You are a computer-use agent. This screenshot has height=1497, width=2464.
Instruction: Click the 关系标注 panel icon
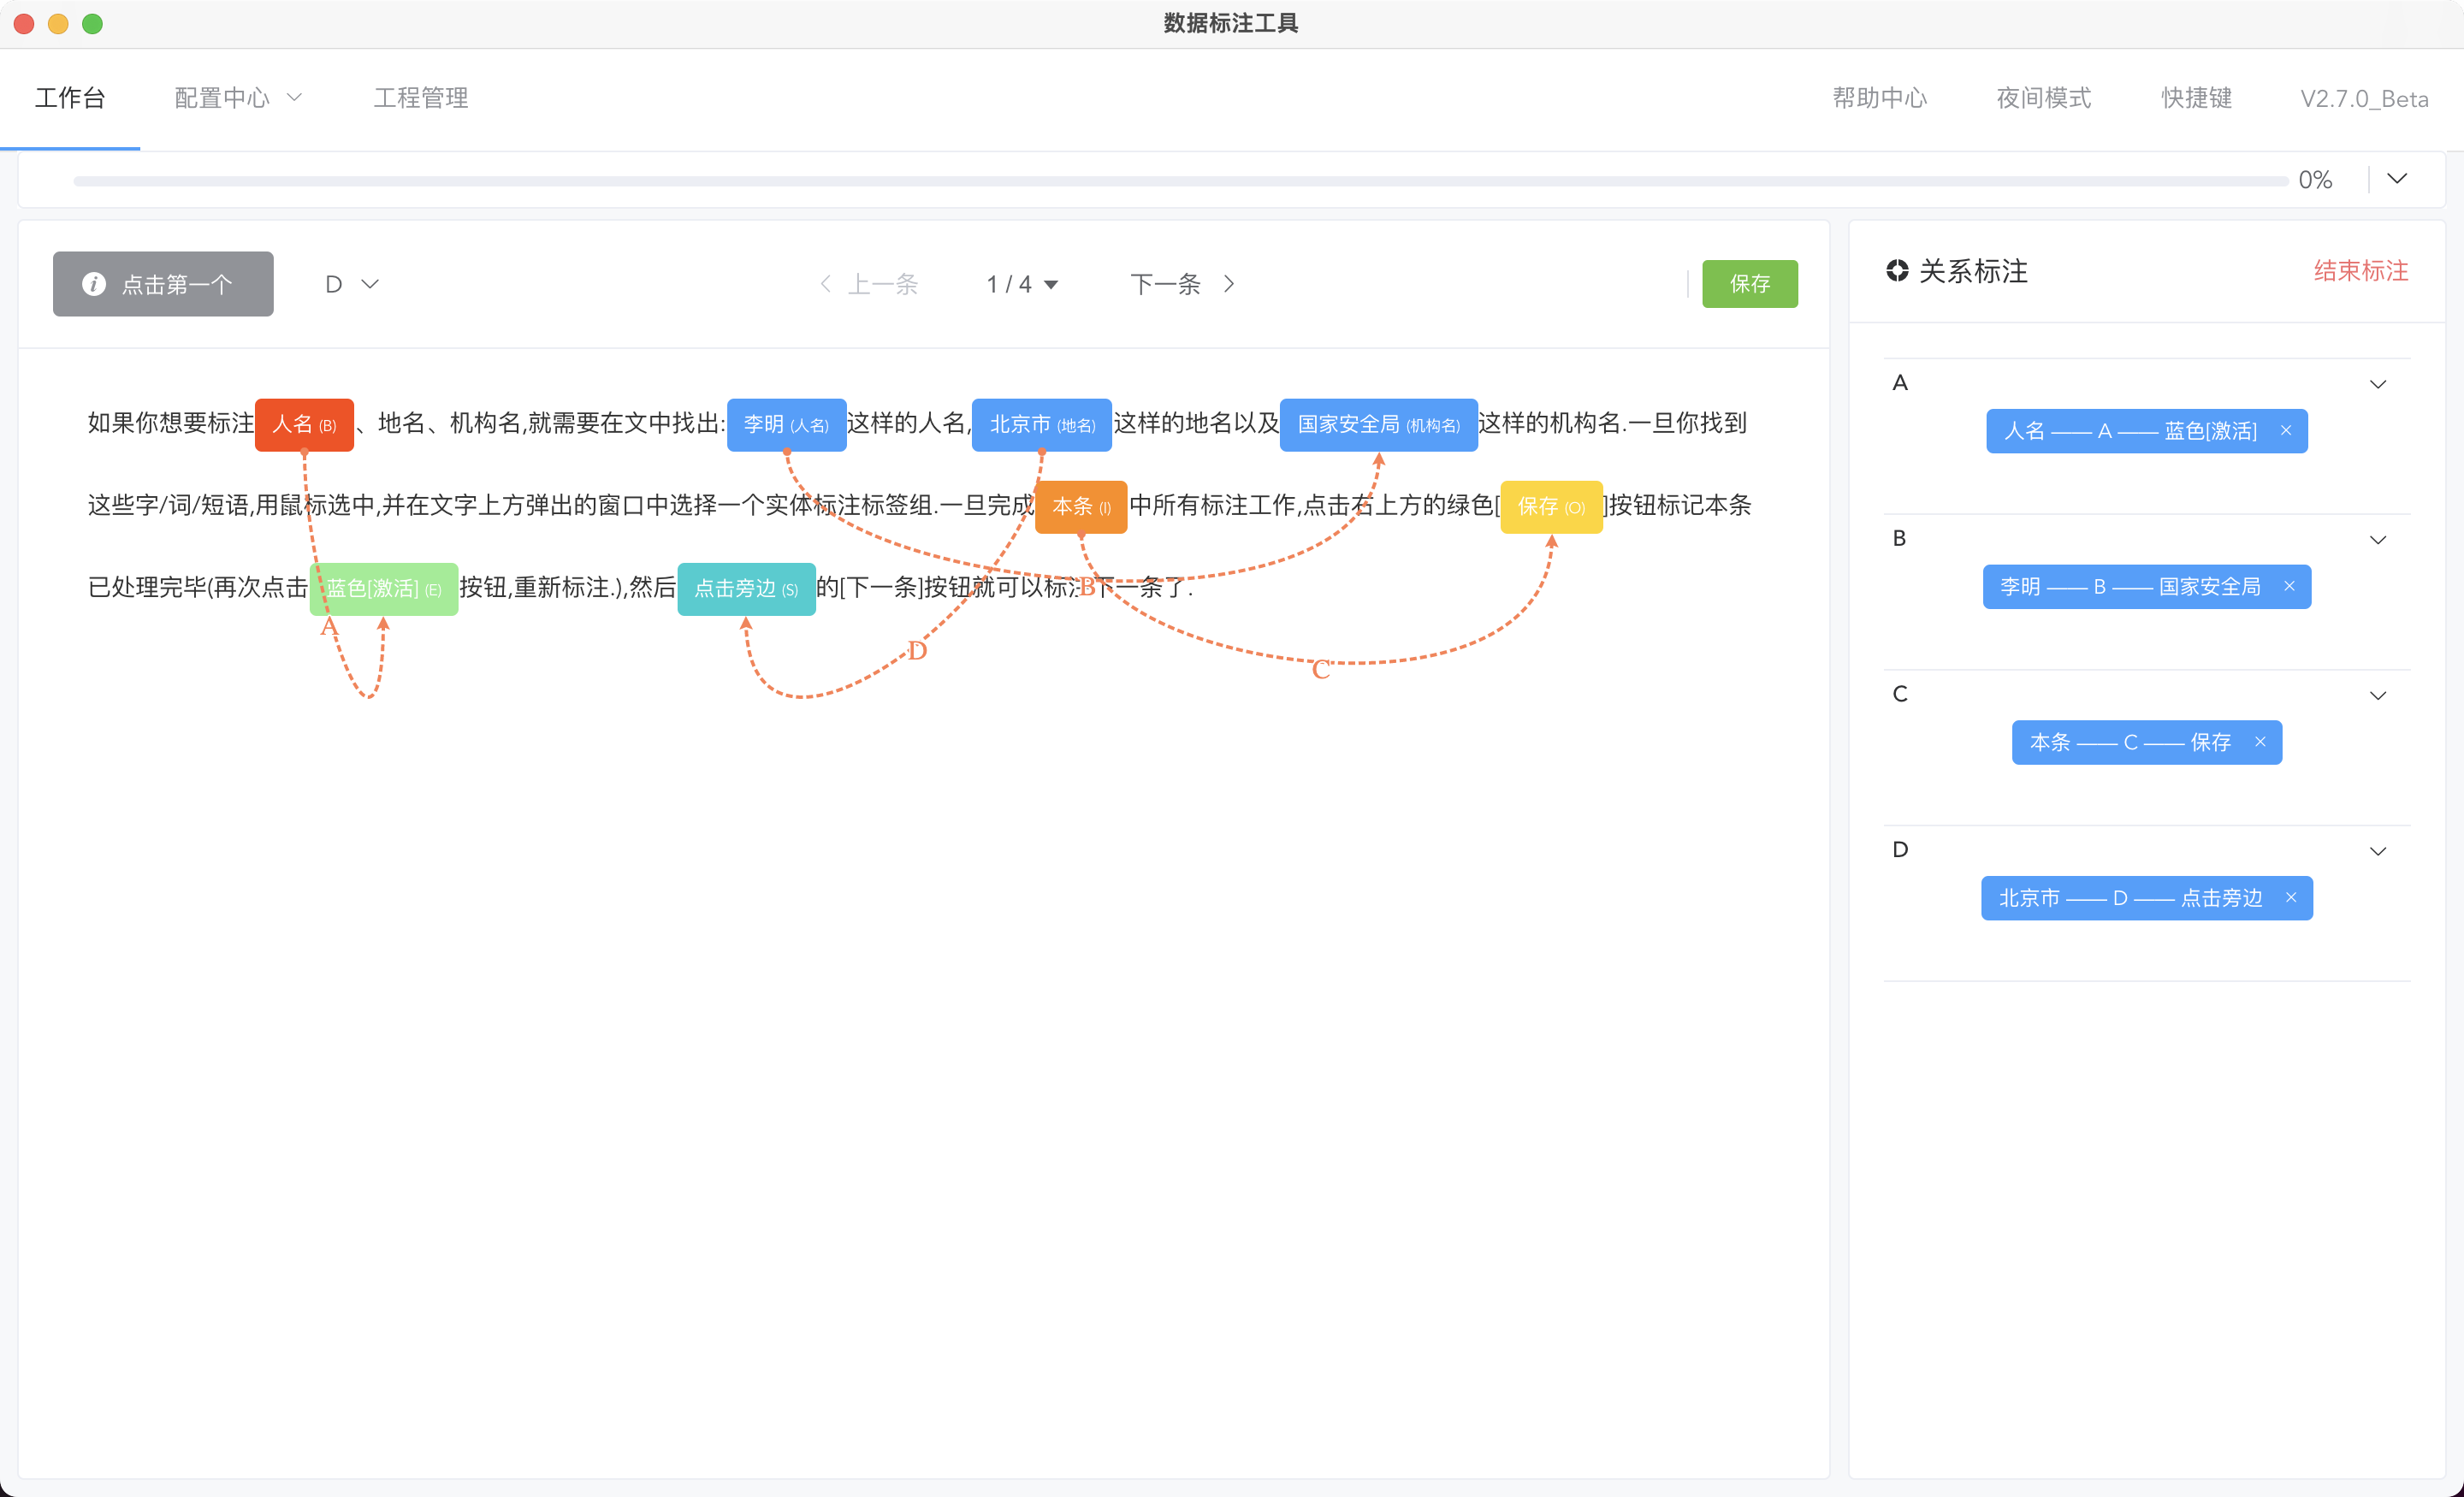click(x=1896, y=271)
